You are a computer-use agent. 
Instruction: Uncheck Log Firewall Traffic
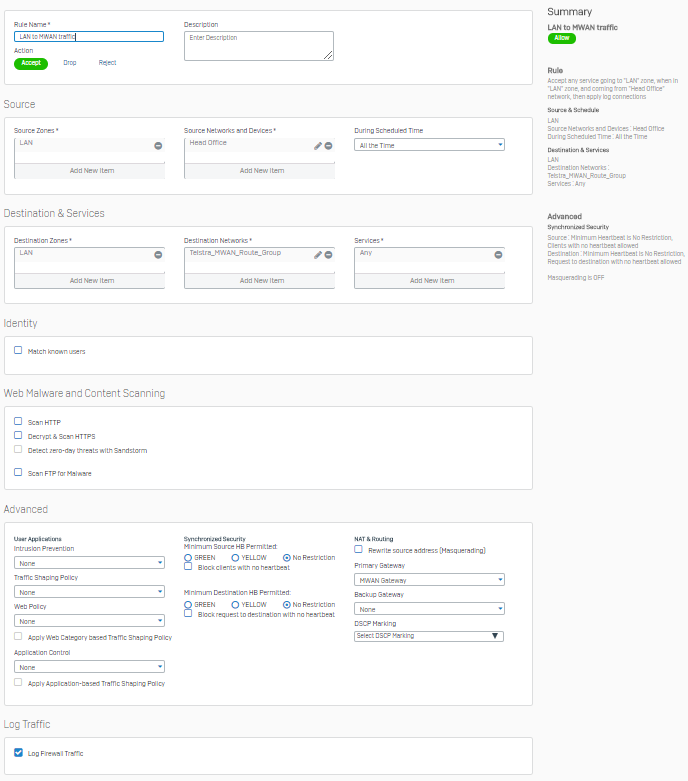coord(18,752)
